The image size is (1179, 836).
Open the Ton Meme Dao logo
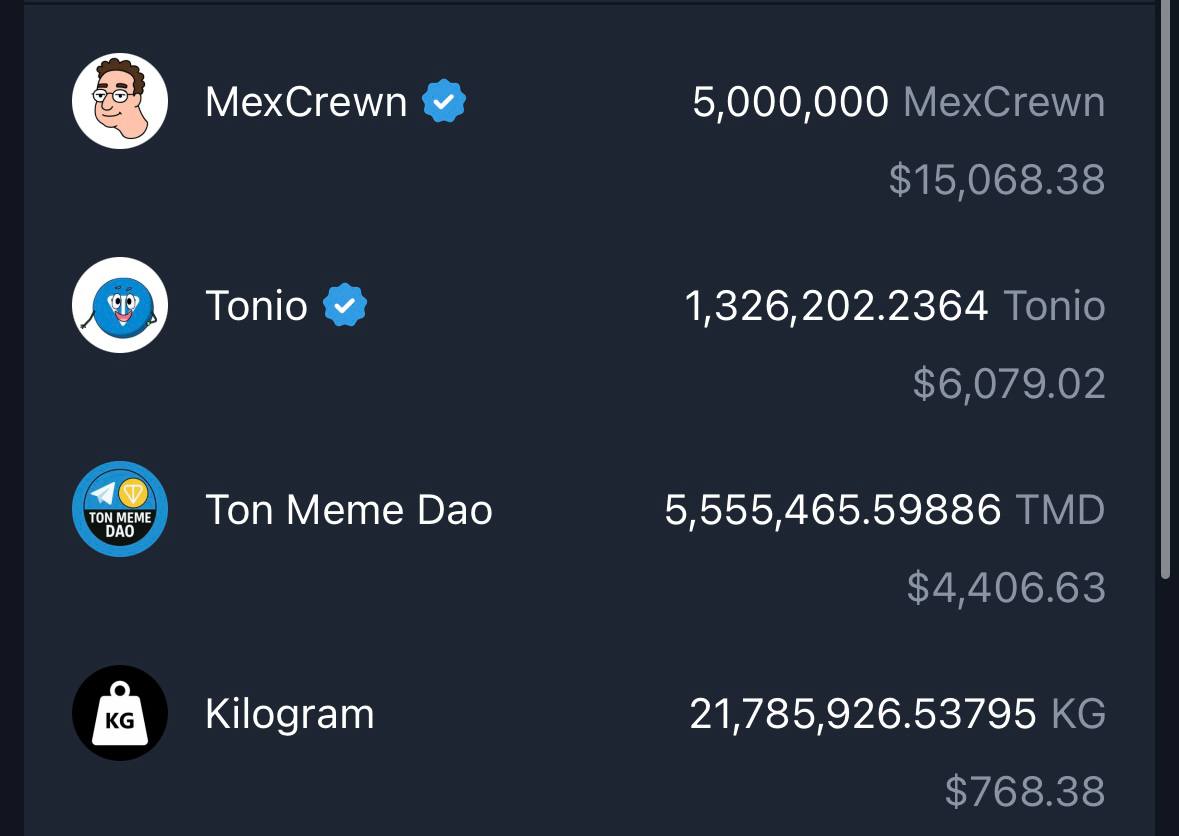[x=120, y=509]
